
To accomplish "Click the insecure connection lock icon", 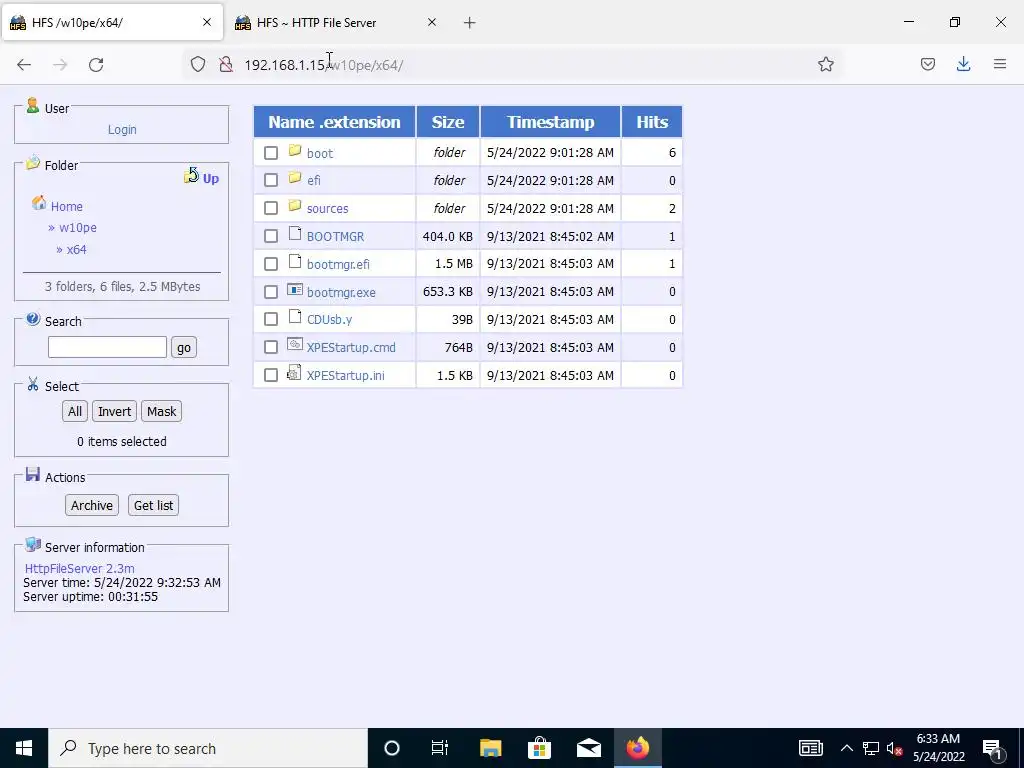I will tap(226, 64).
